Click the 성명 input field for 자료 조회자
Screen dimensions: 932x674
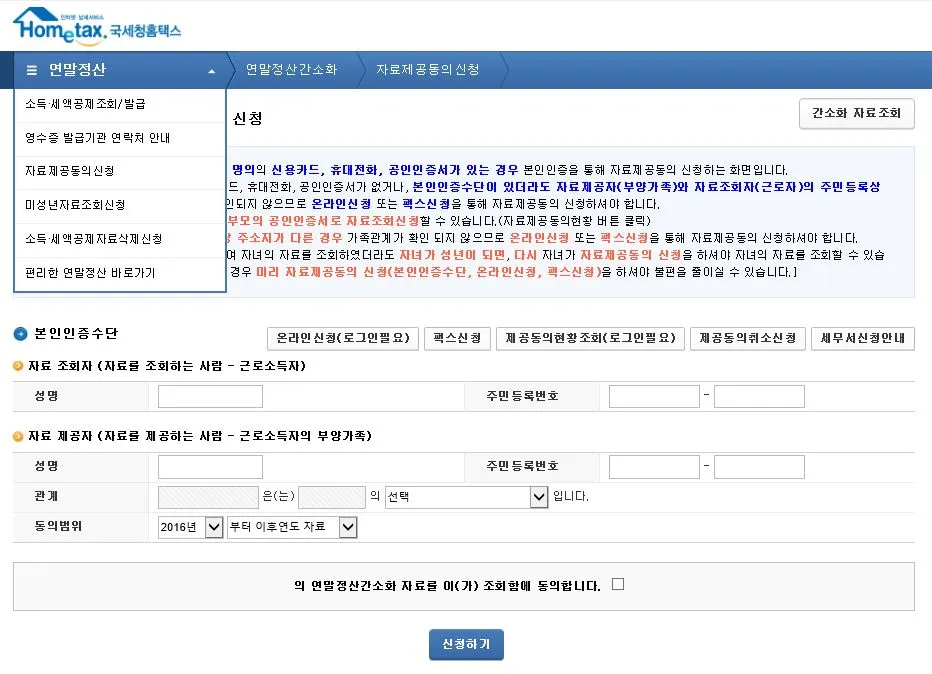tap(208, 396)
